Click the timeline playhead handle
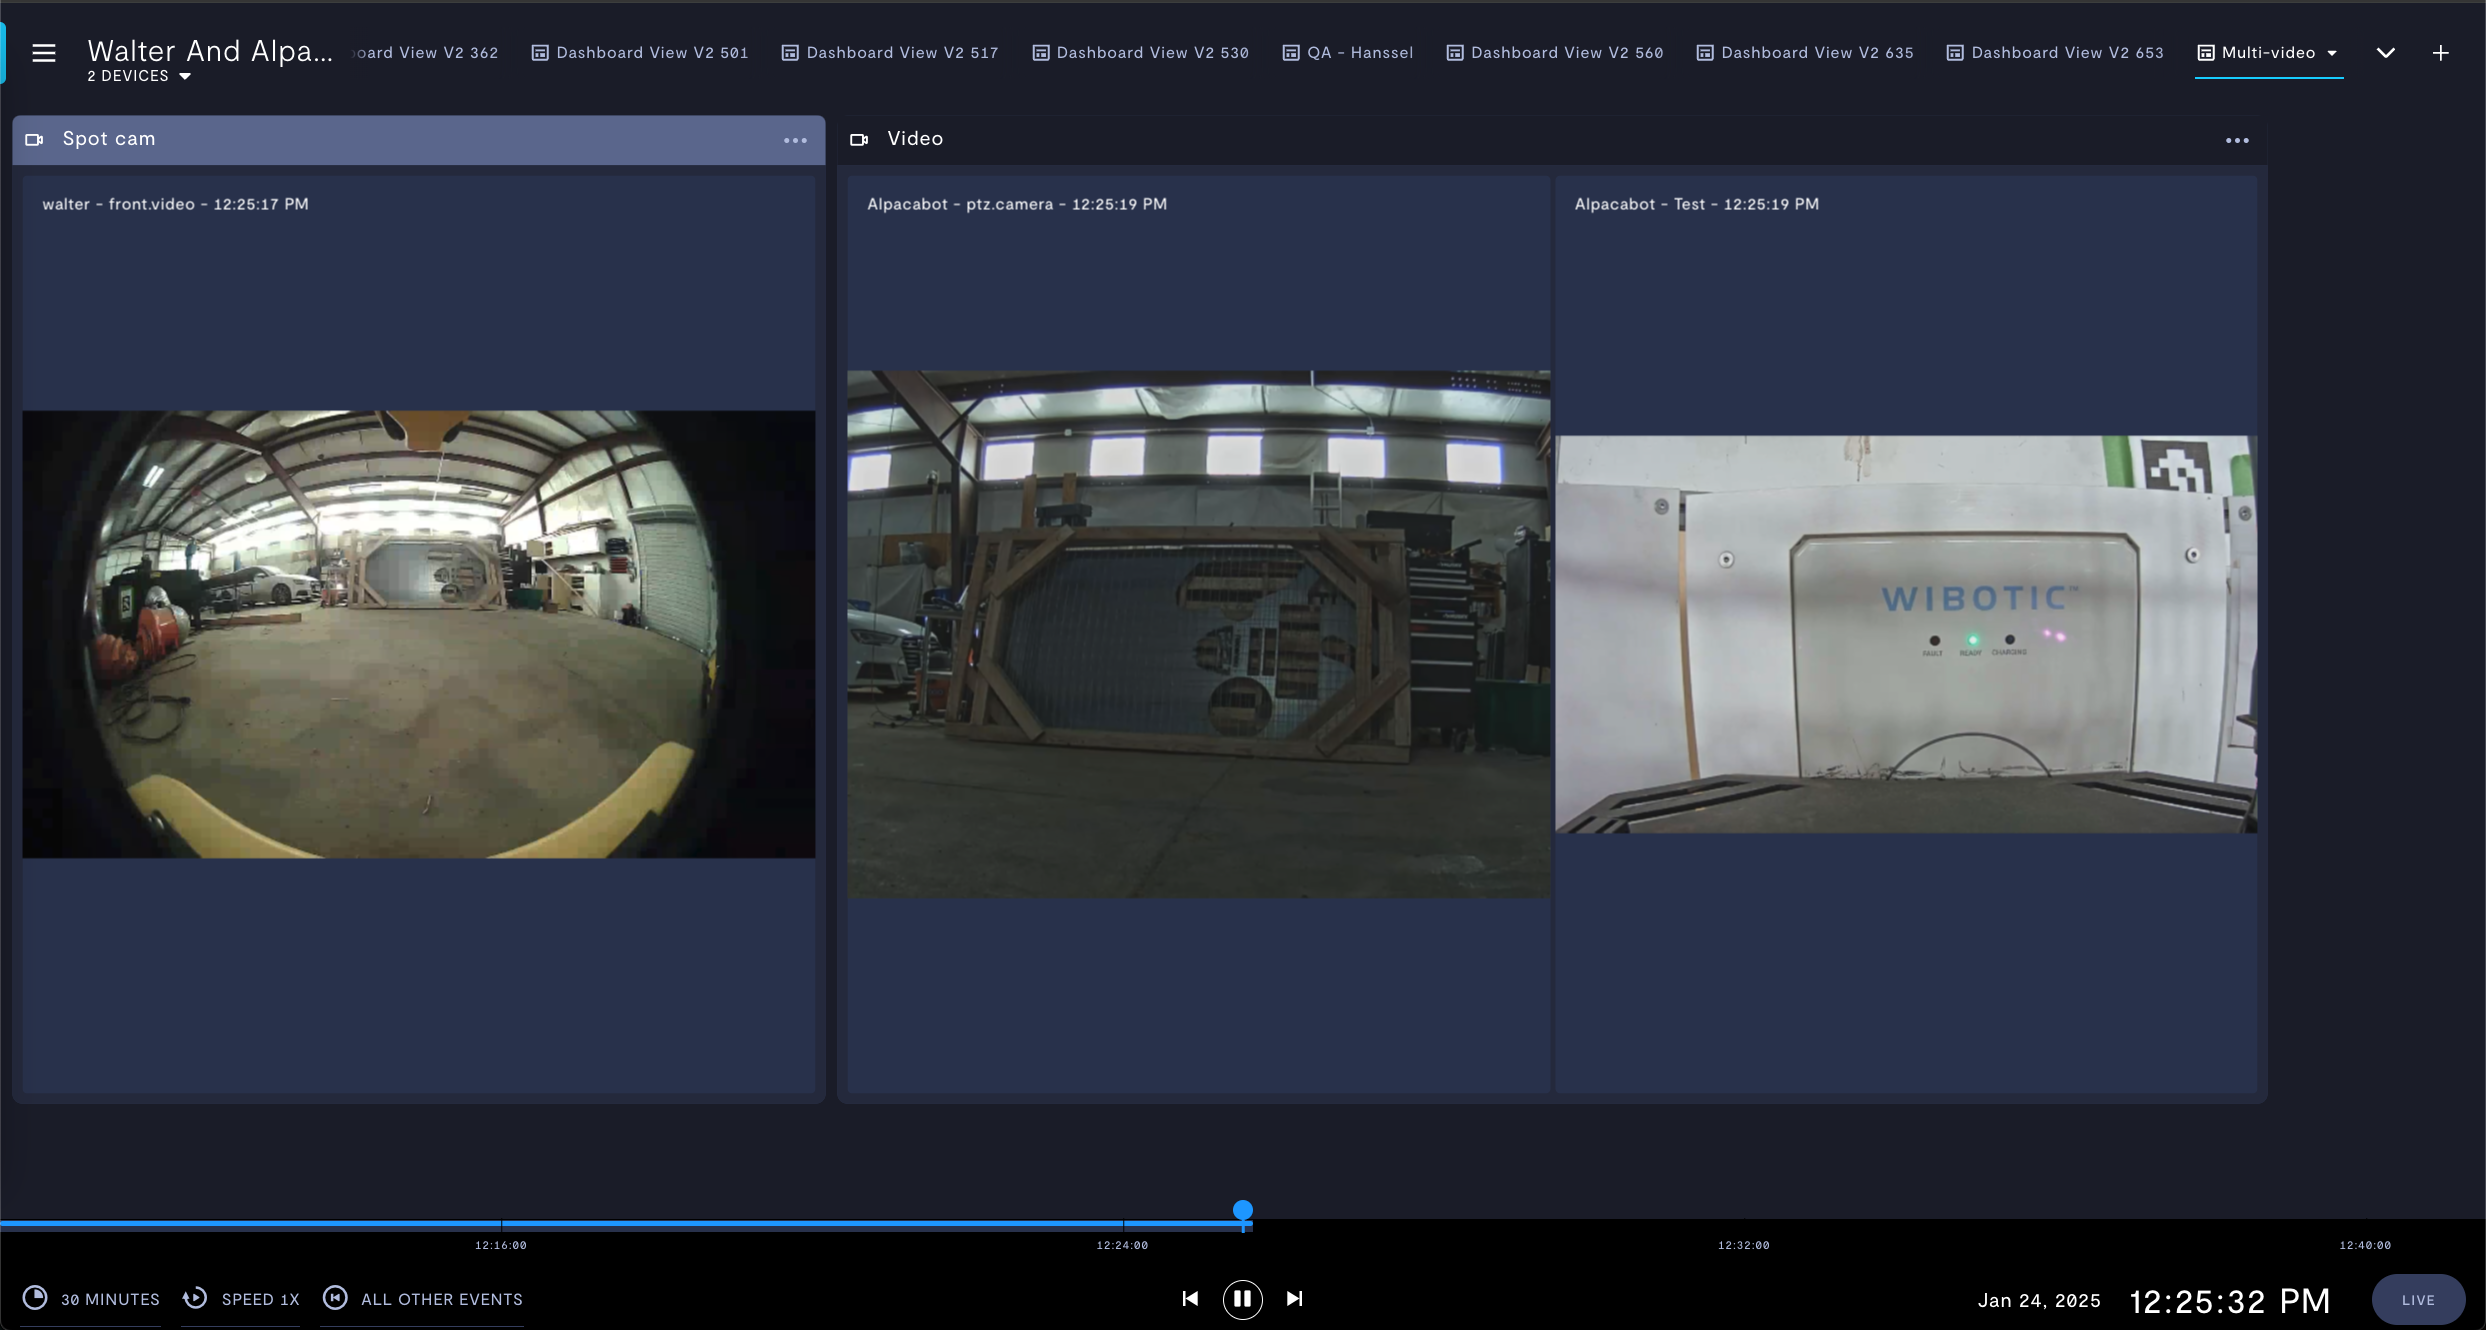2486x1330 pixels. pyautogui.click(x=1243, y=1211)
